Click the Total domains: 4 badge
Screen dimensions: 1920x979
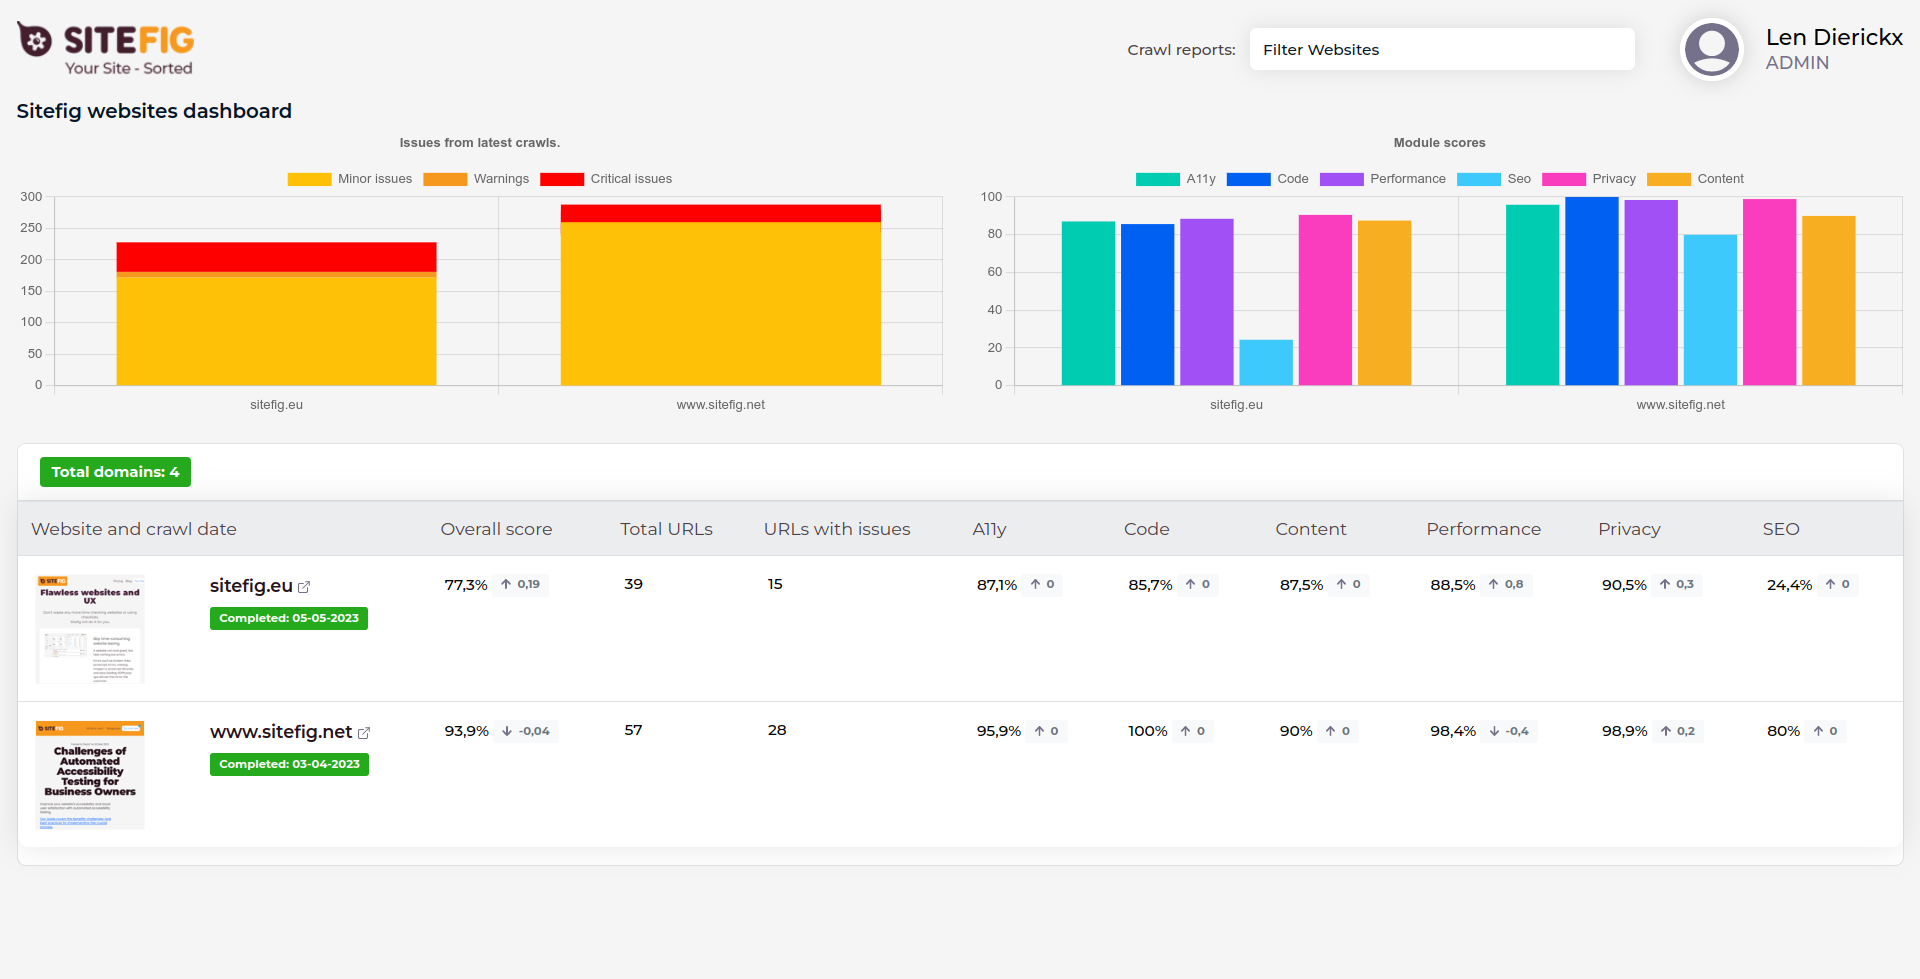coord(115,472)
